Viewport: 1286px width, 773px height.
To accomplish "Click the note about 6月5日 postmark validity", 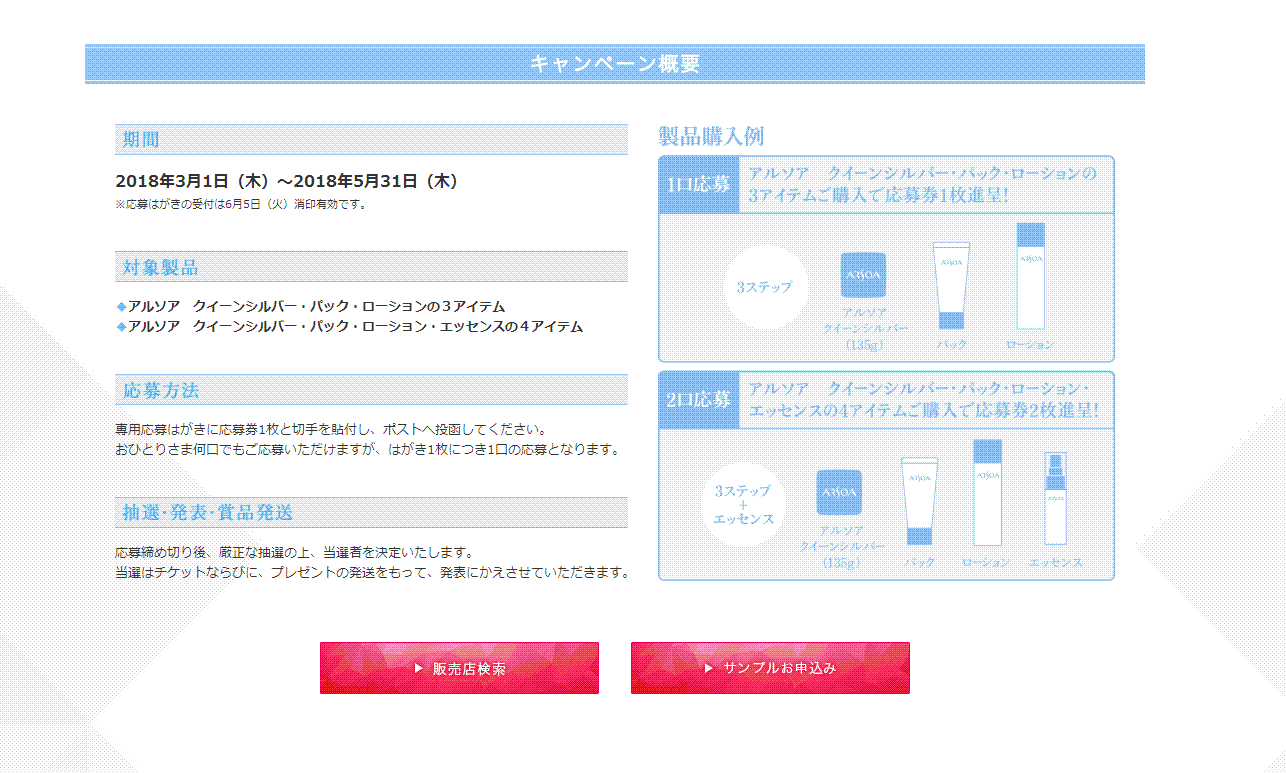I will 241,204.
